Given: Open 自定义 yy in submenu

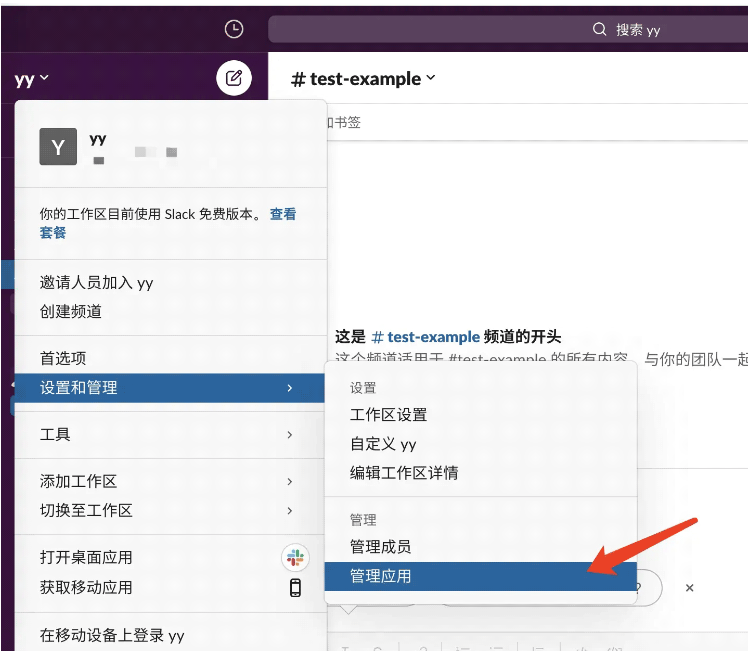Looking at the screenshot, I should pyautogui.click(x=481, y=444).
